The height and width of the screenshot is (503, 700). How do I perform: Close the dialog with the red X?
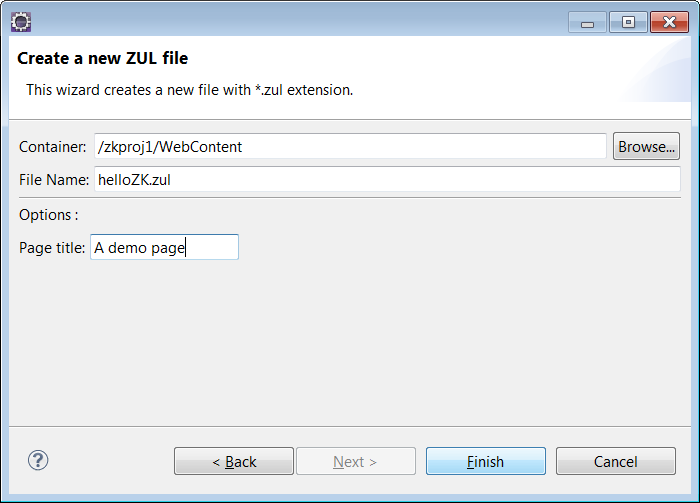click(x=669, y=22)
